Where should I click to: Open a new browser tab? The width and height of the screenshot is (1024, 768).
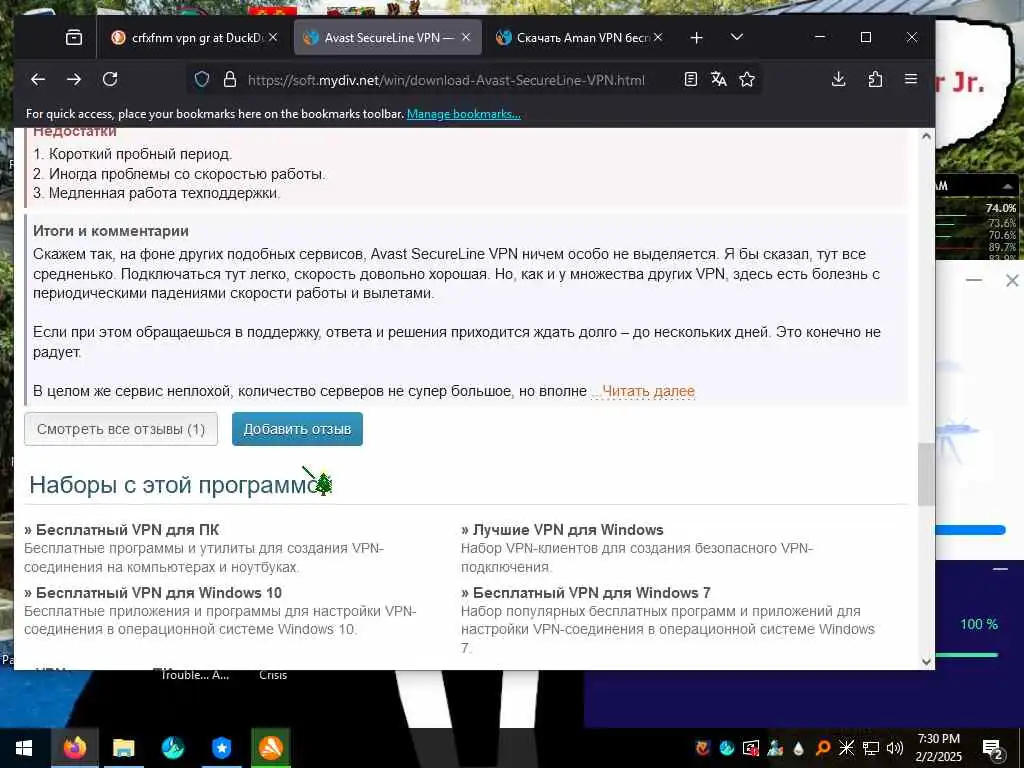696,38
